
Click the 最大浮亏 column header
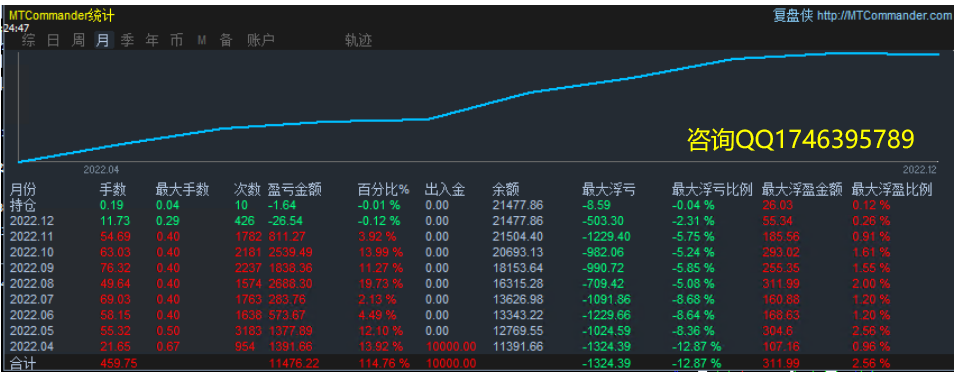click(608, 190)
